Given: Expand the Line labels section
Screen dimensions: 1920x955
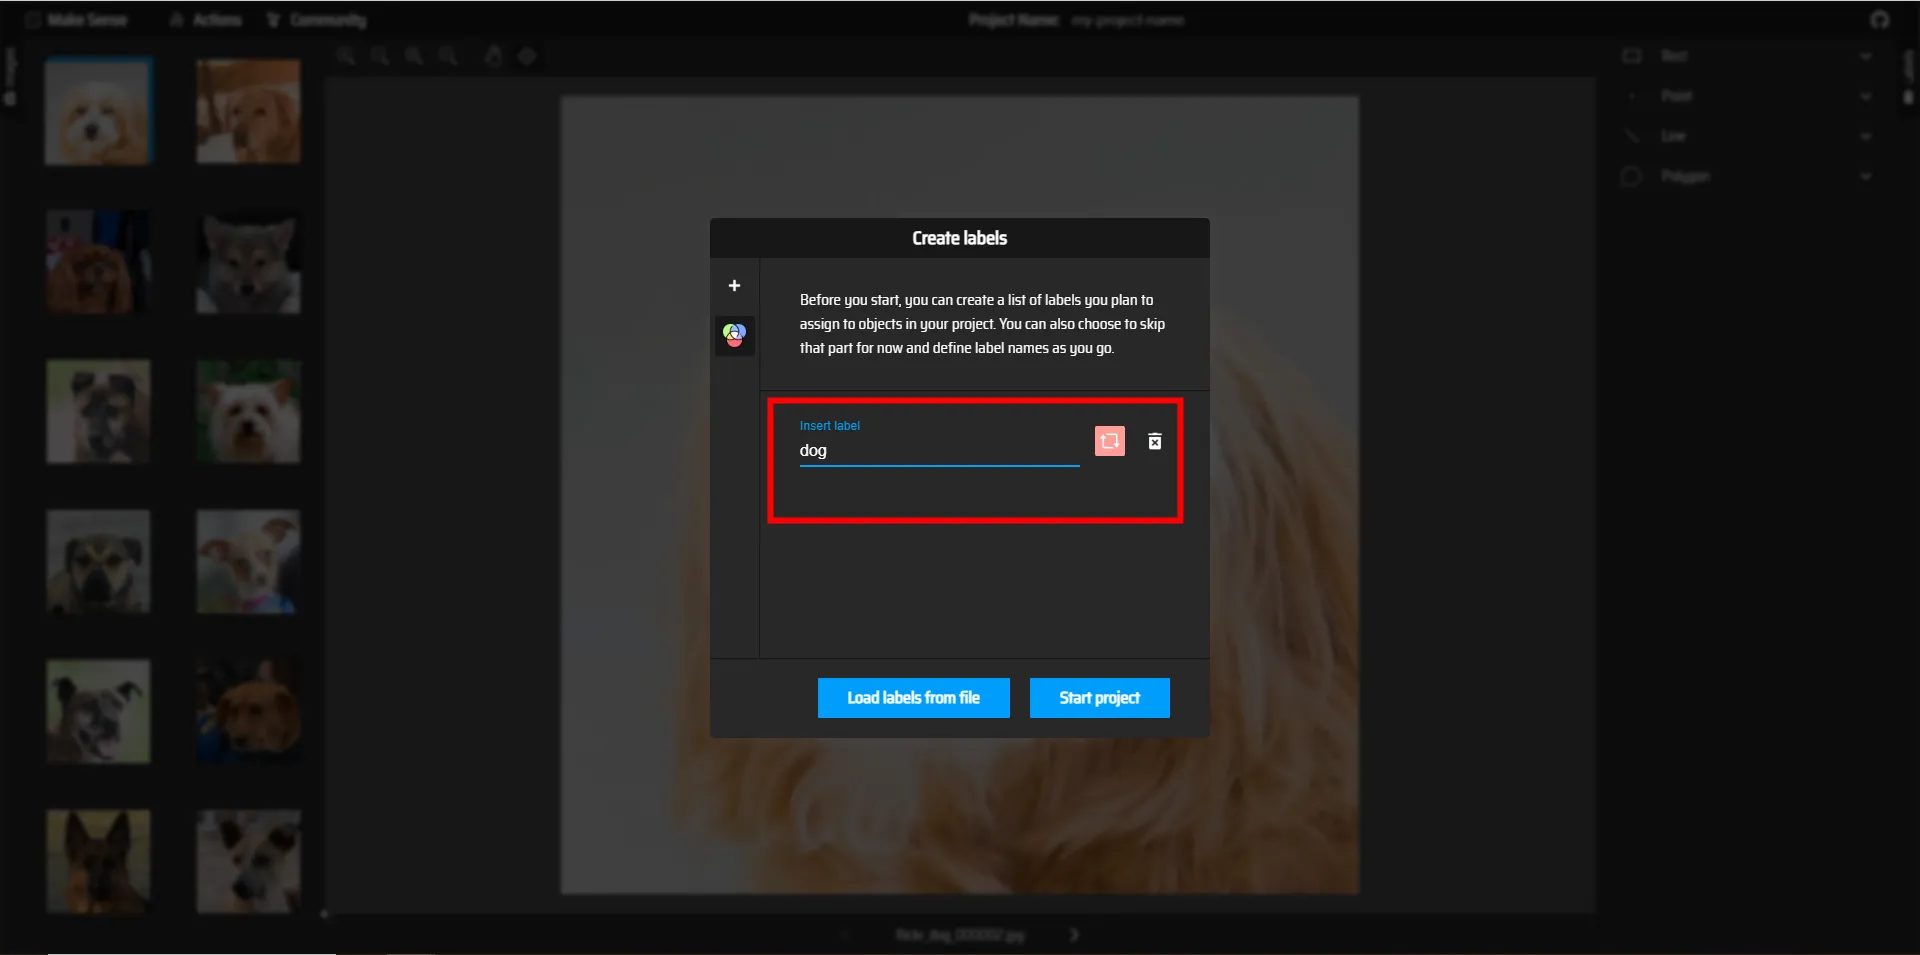Looking at the screenshot, I should tap(1746, 136).
